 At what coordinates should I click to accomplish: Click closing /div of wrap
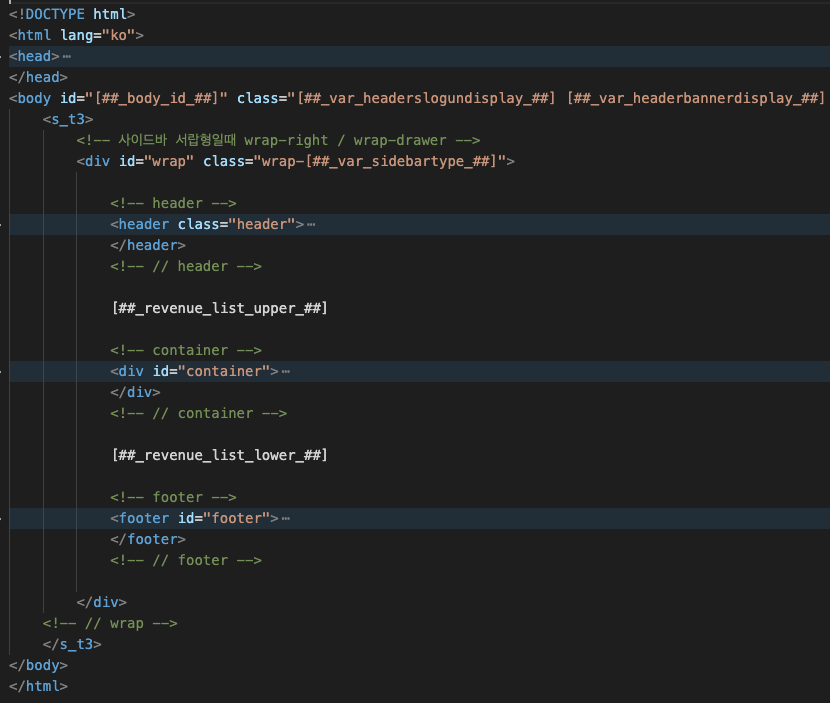pyautogui.click(x=102, y=602)
